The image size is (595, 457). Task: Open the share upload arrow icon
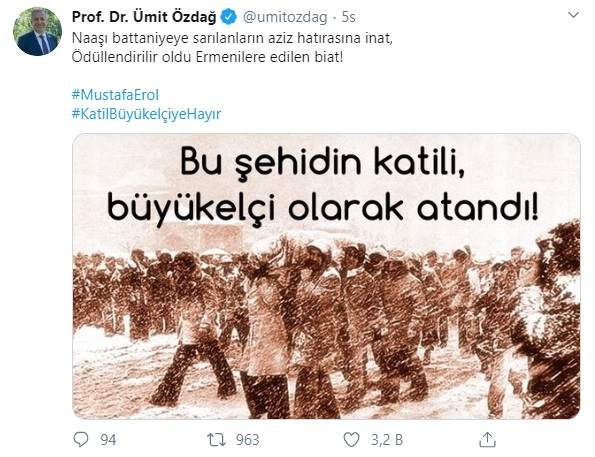[488, 440]
